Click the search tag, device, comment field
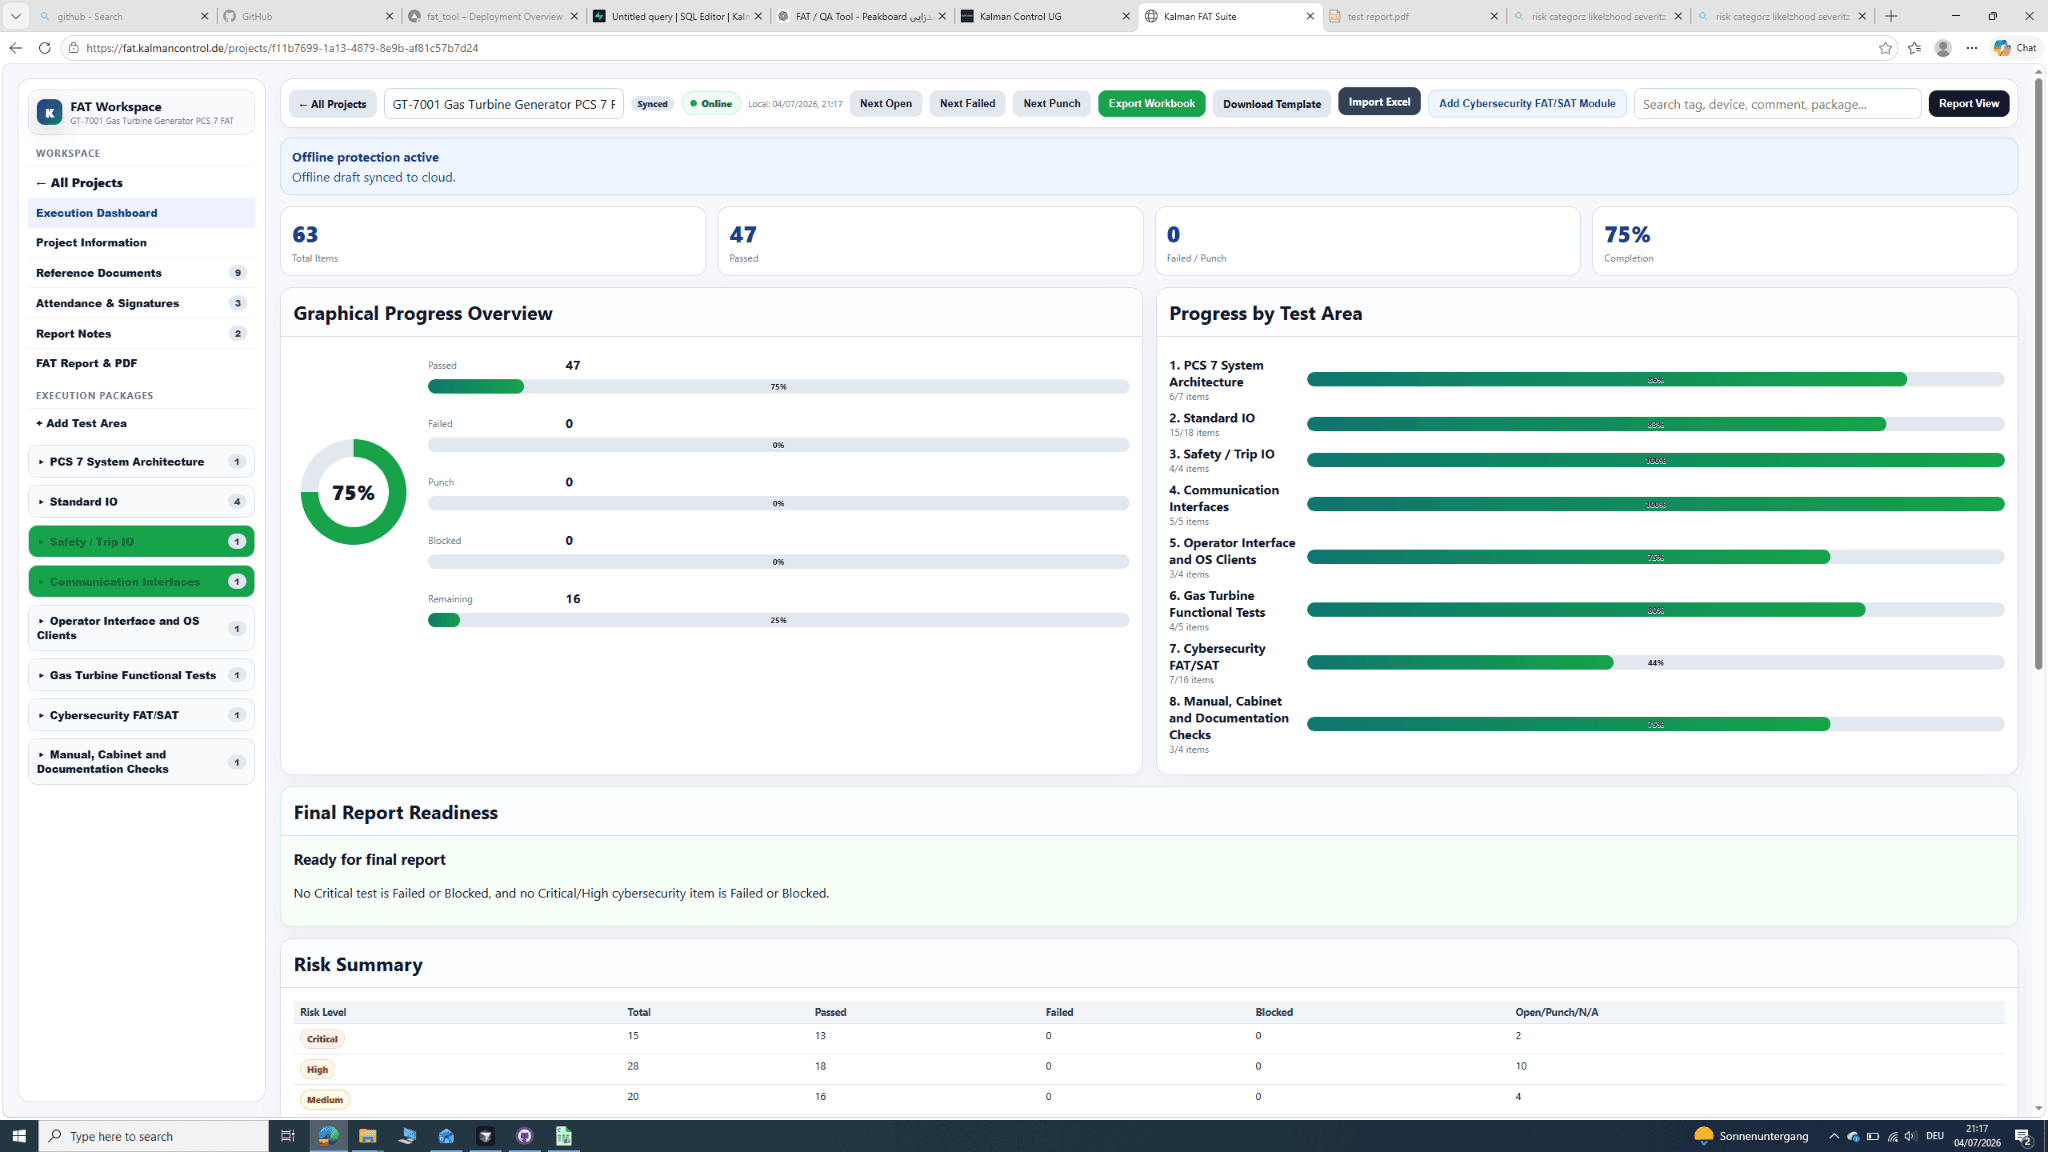 1777,104
